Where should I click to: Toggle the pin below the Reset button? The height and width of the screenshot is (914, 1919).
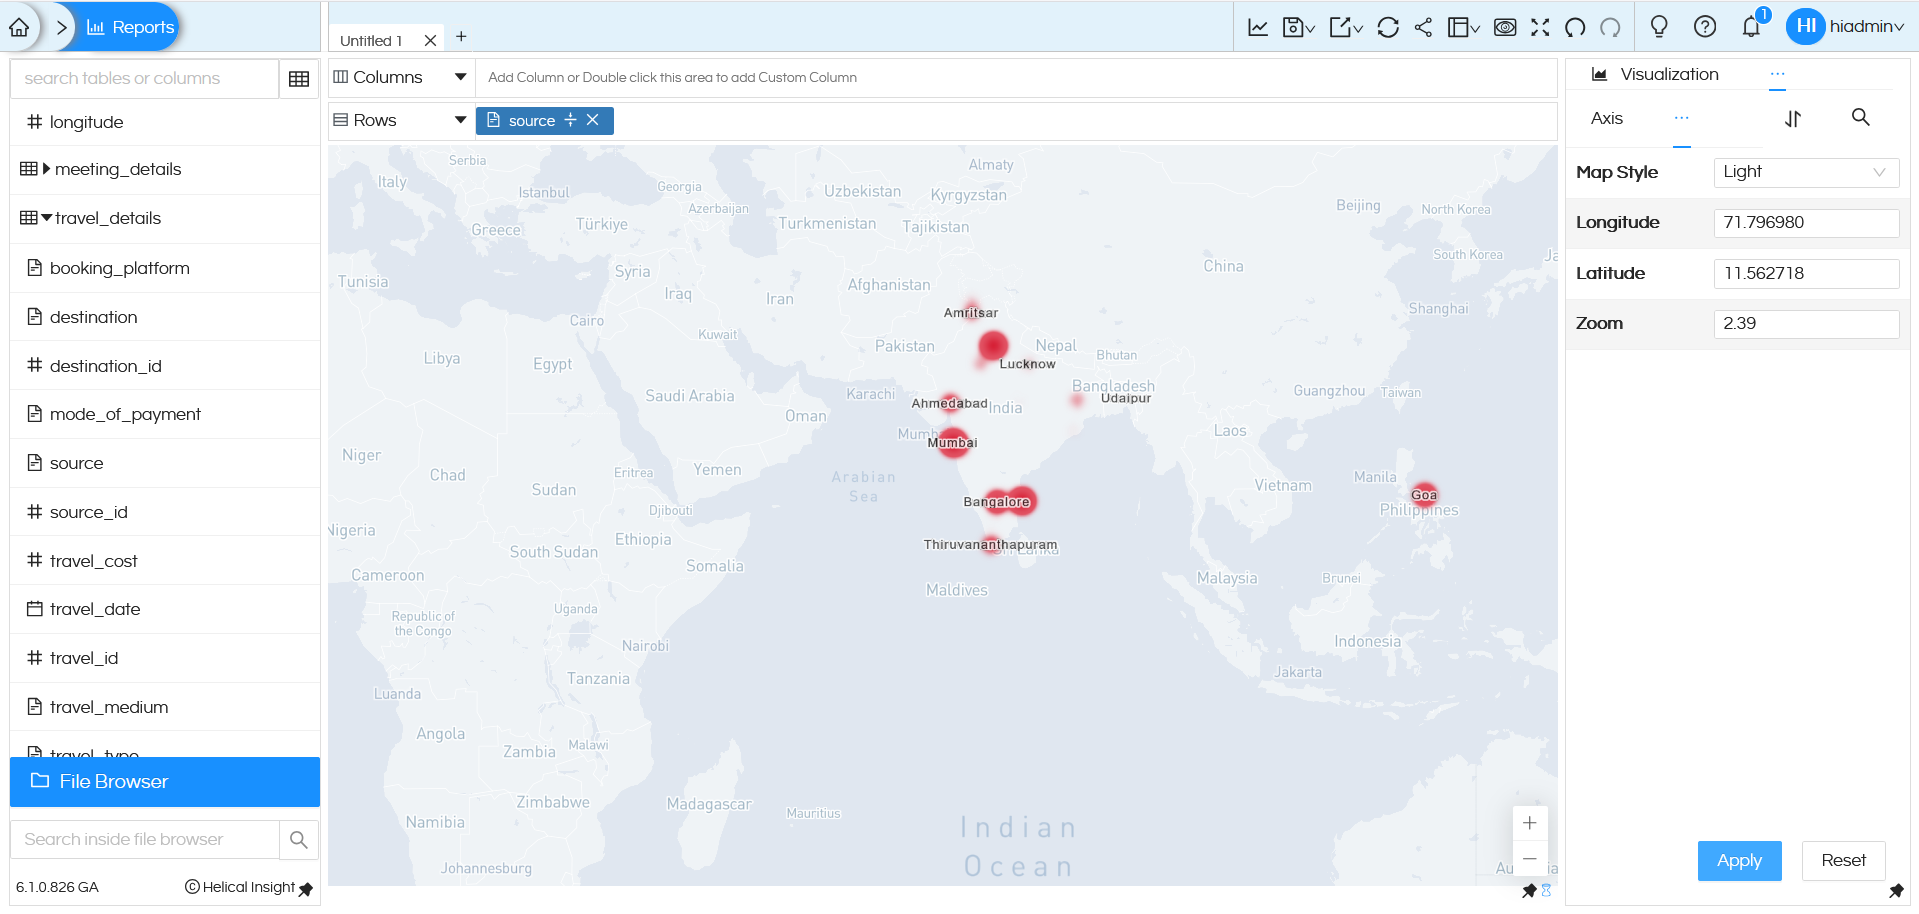[1897, 889]
